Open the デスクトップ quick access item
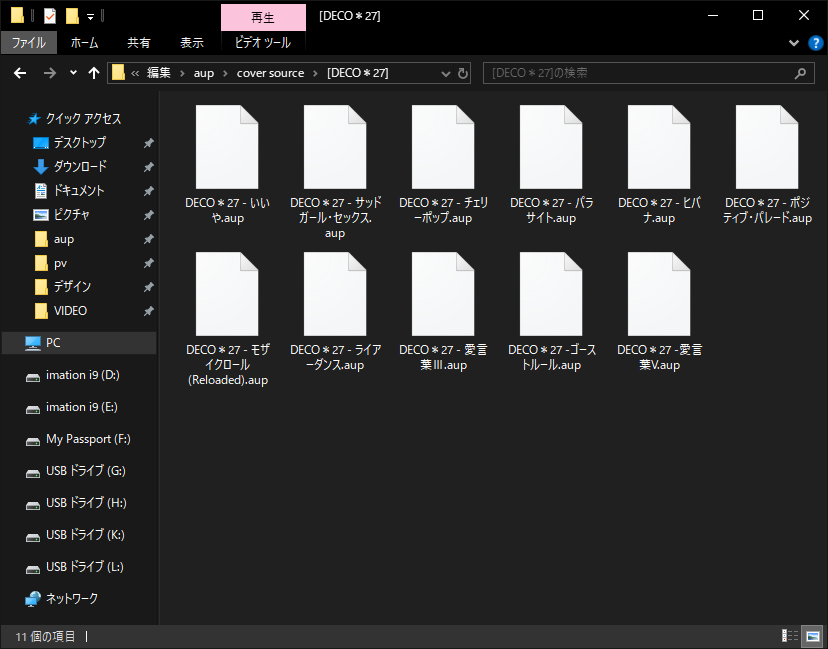 pos(79,143)
